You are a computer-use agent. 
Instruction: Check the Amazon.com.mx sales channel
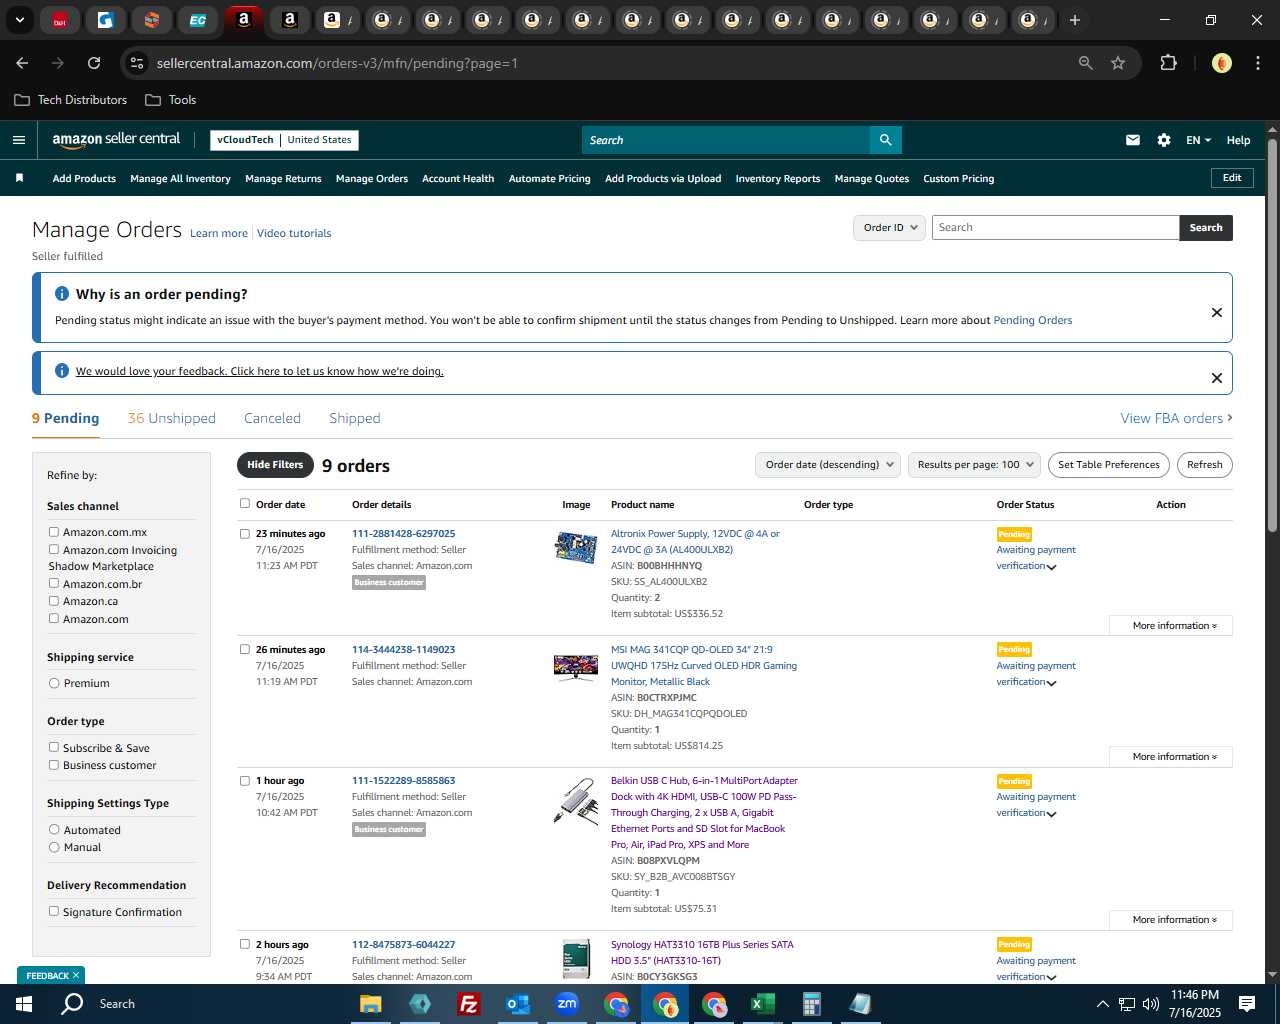[x=54, y=532]
